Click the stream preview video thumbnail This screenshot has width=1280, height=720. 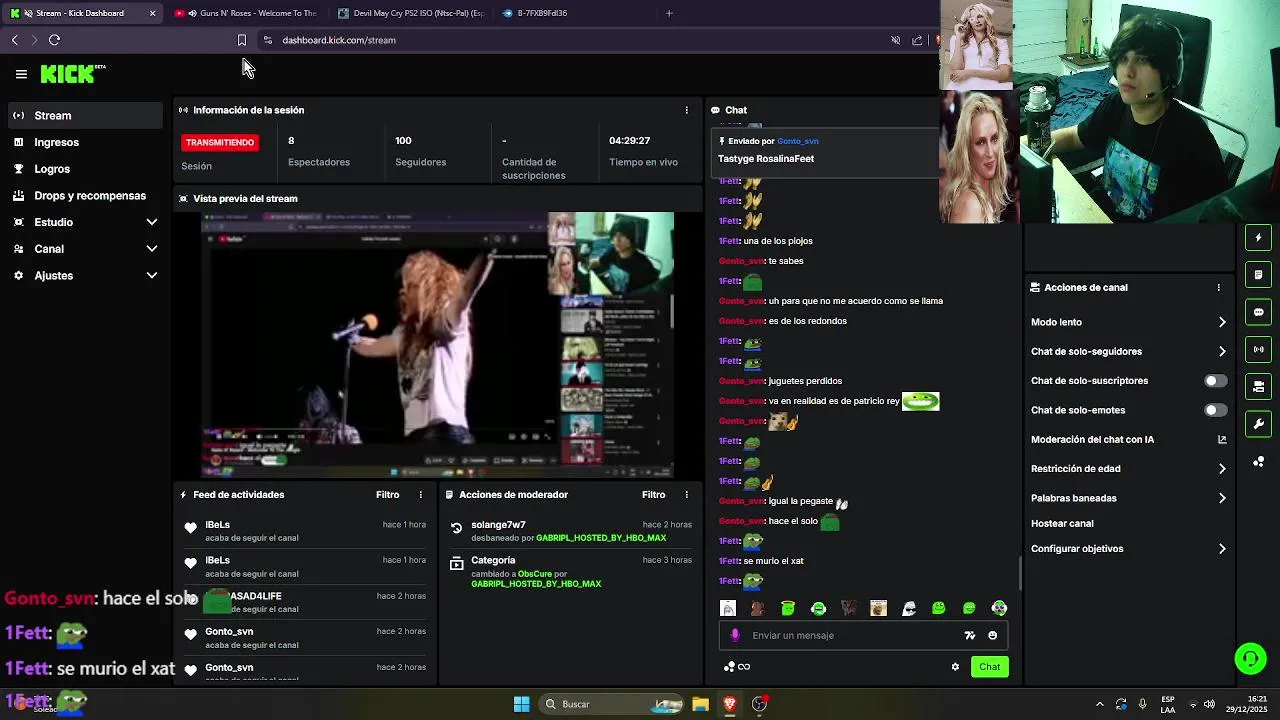437,345
